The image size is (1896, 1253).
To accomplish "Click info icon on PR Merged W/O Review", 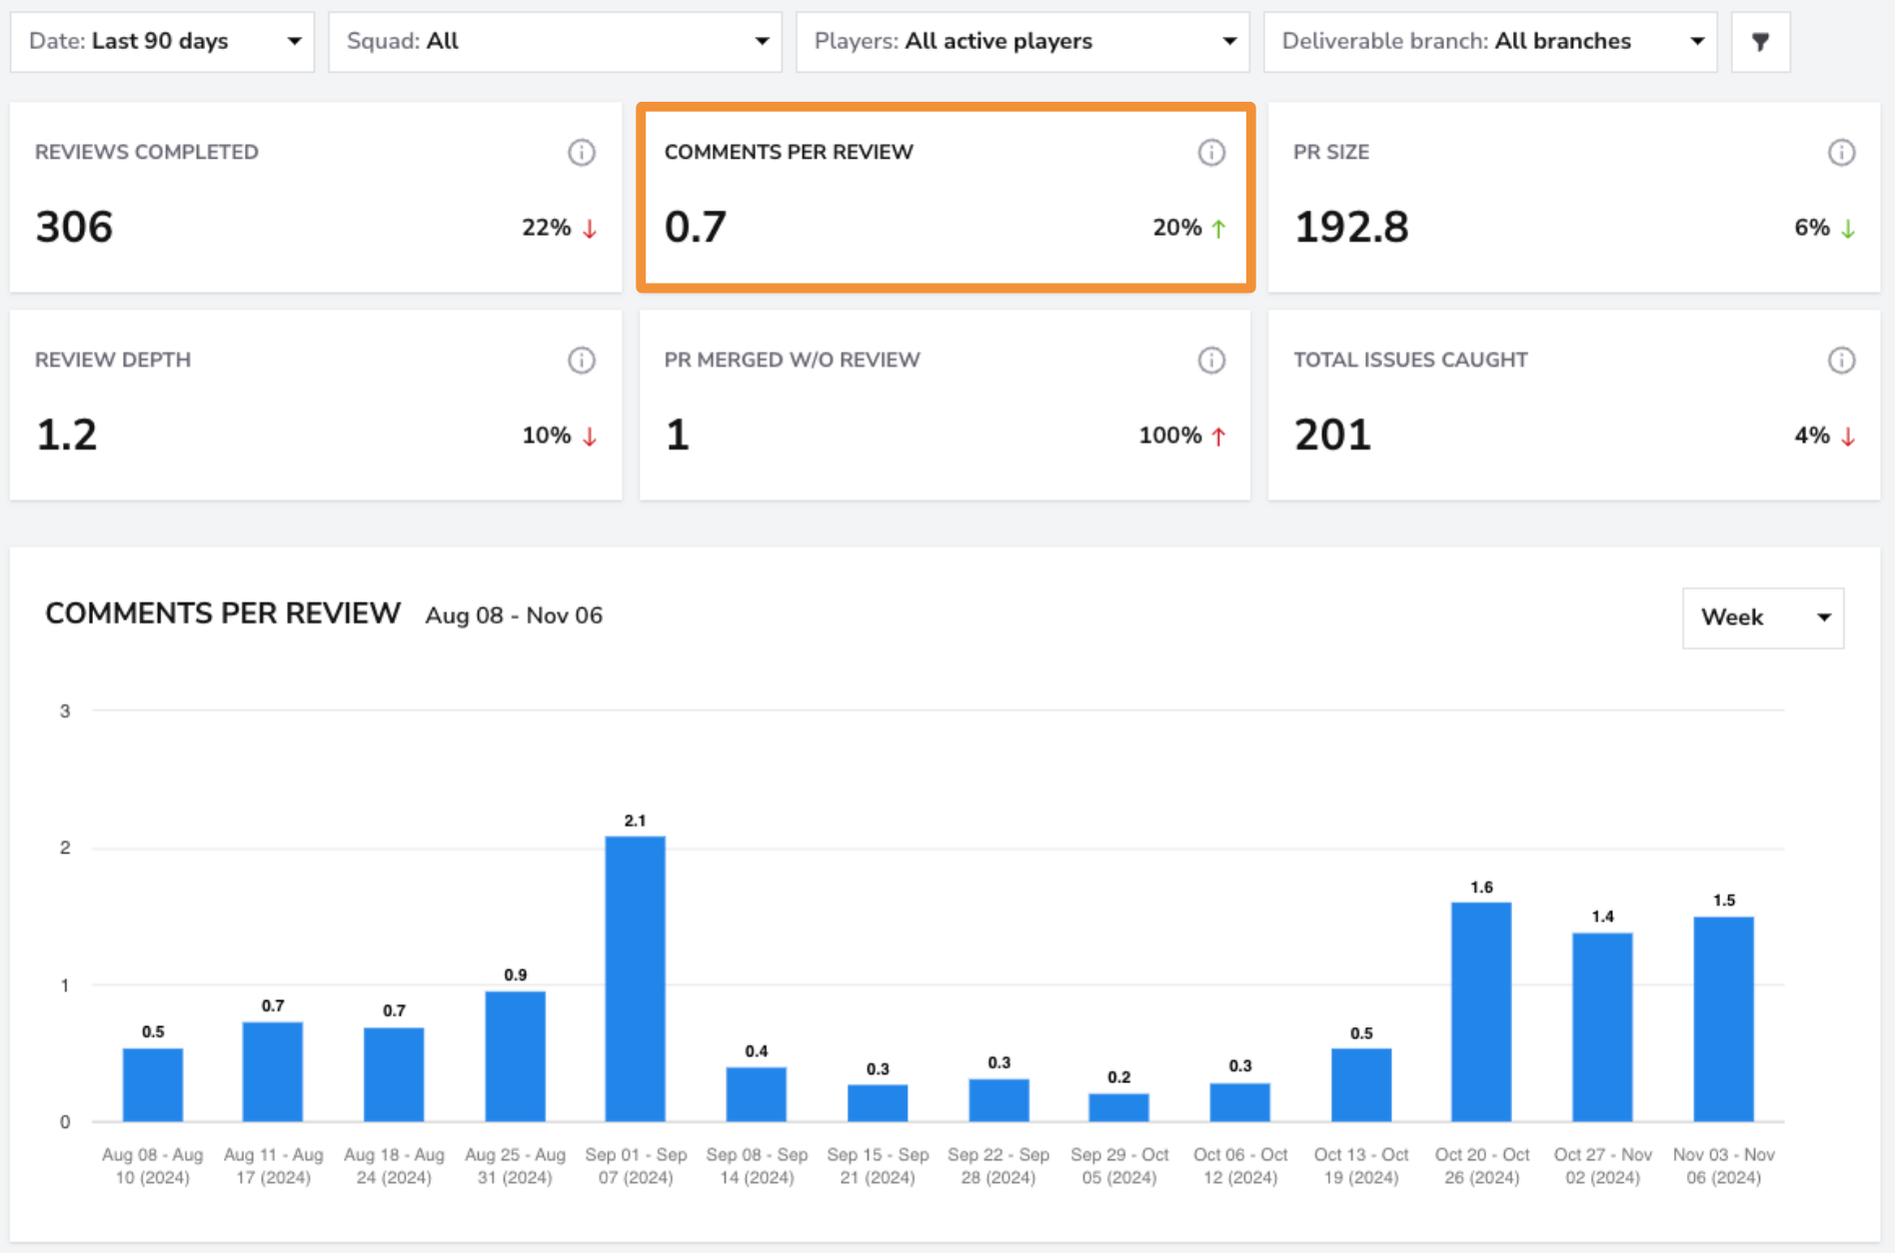I will pyautogui.click(x=1211, y=360).
